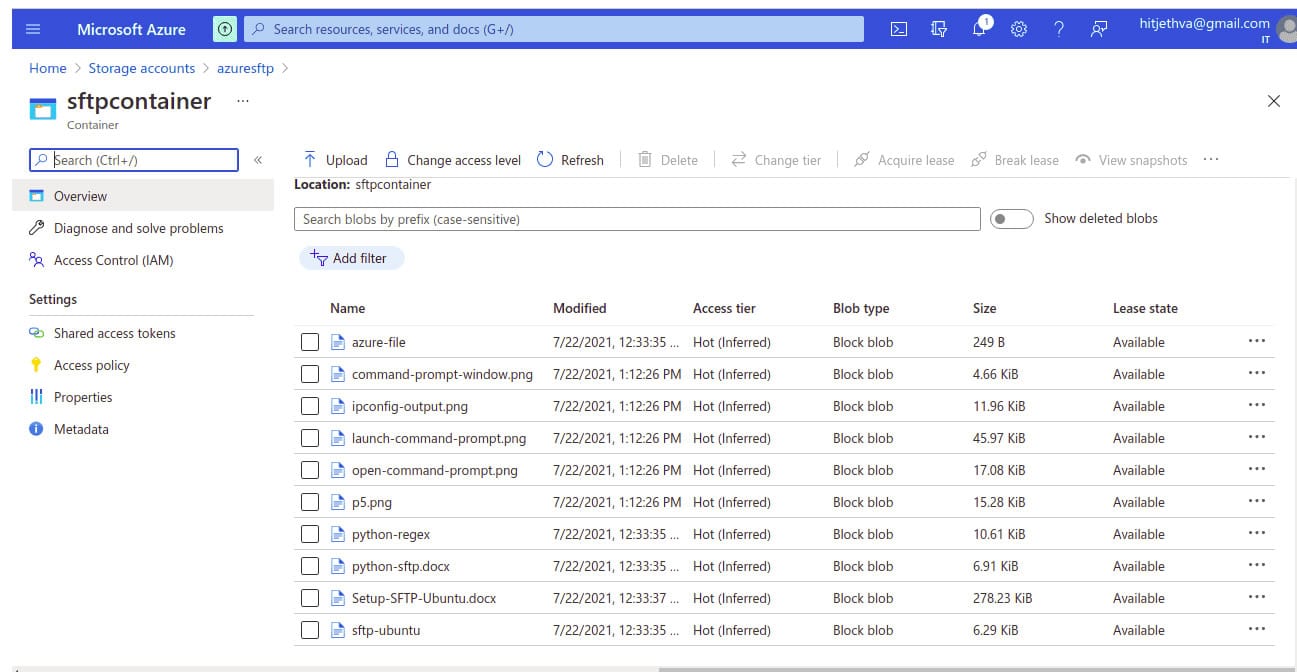Open the ellipsis next to sftpcontainer title
The image size is (1297, 672).
tap(242, 101)
